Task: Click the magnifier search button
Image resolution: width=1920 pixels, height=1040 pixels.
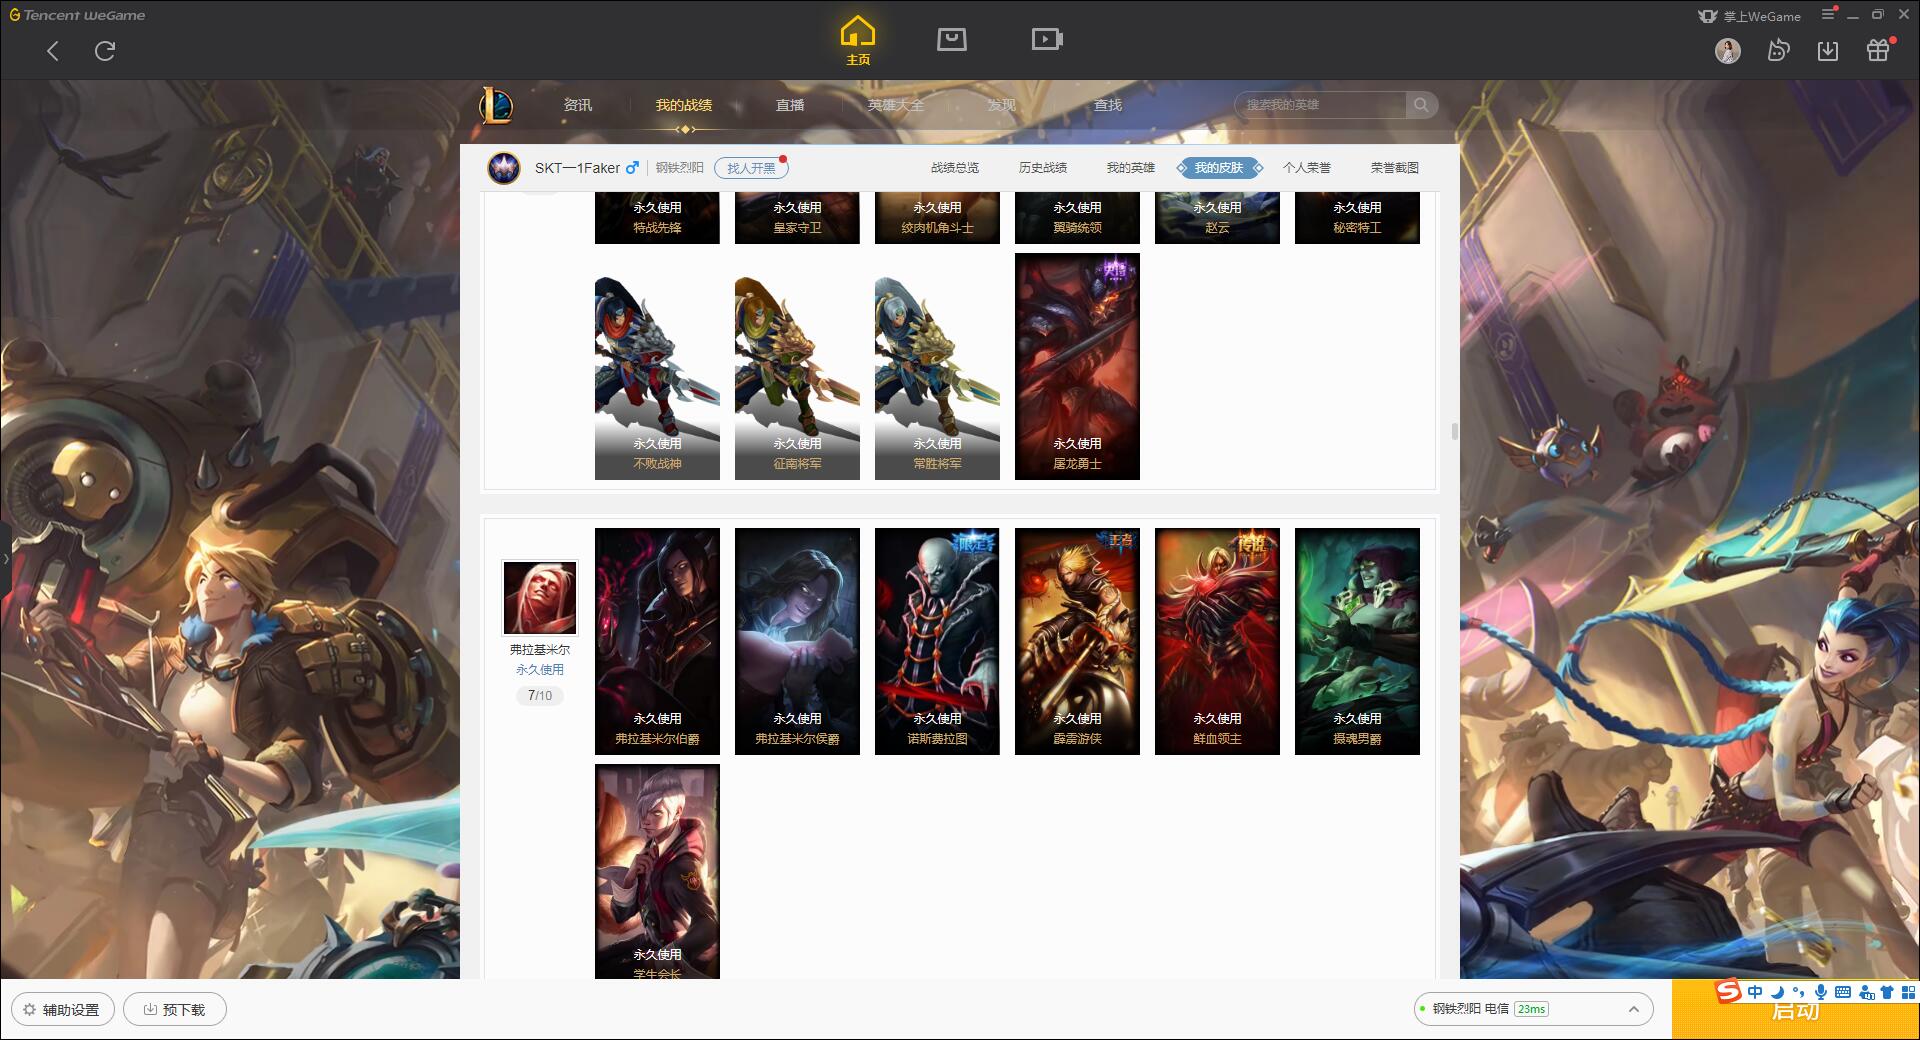Action: click(1421, 105)
